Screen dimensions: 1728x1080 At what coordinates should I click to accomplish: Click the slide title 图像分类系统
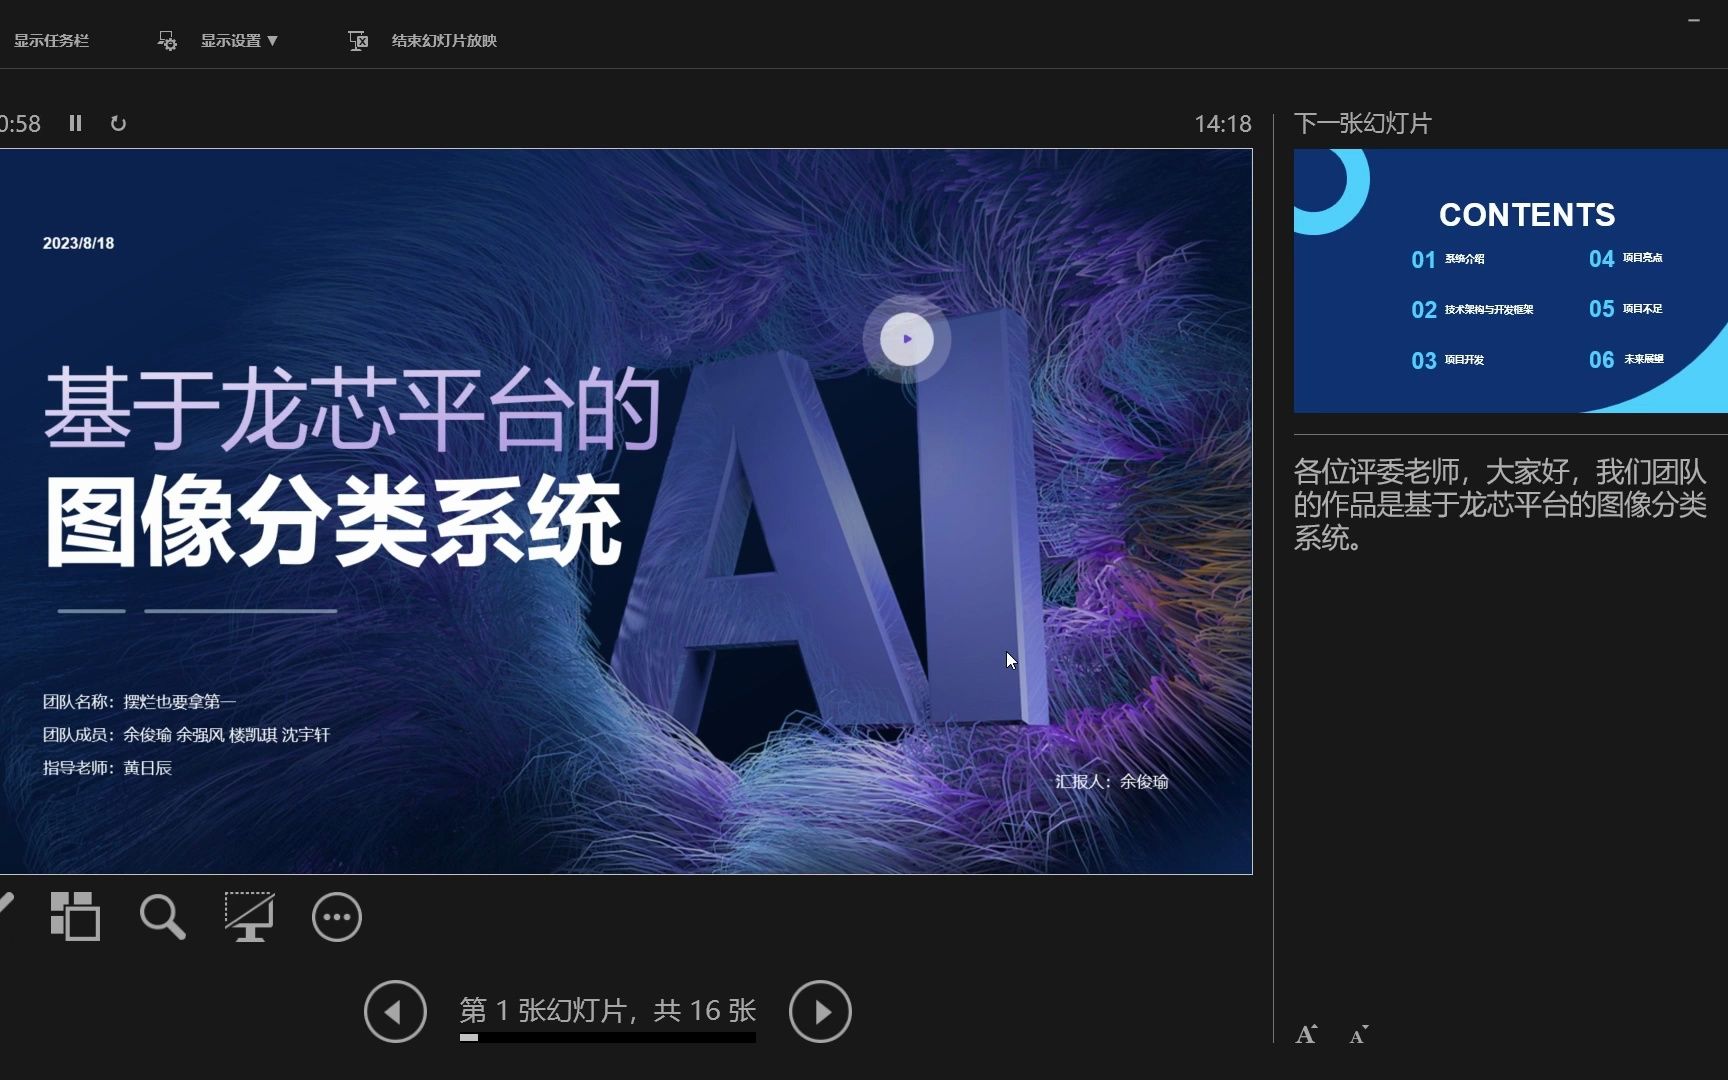[333, 522]
